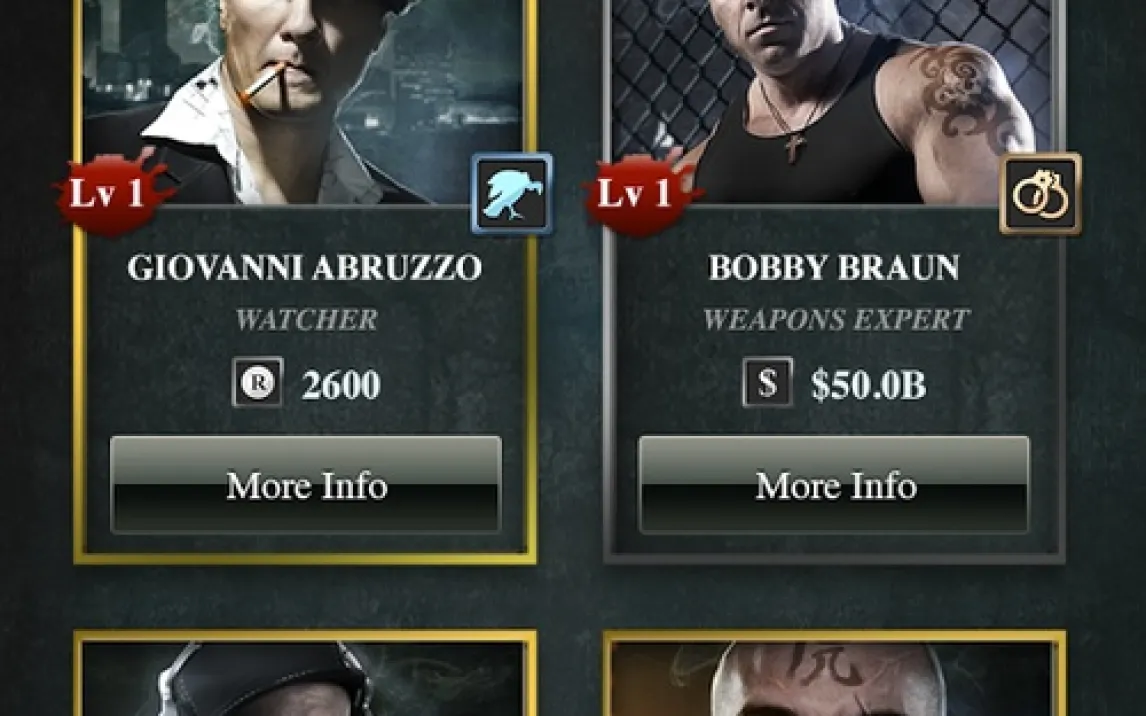Tap the WEAPONS EXPERT role text
The height and width of the screenshot is (716, 1146).
tap(835, 319)
